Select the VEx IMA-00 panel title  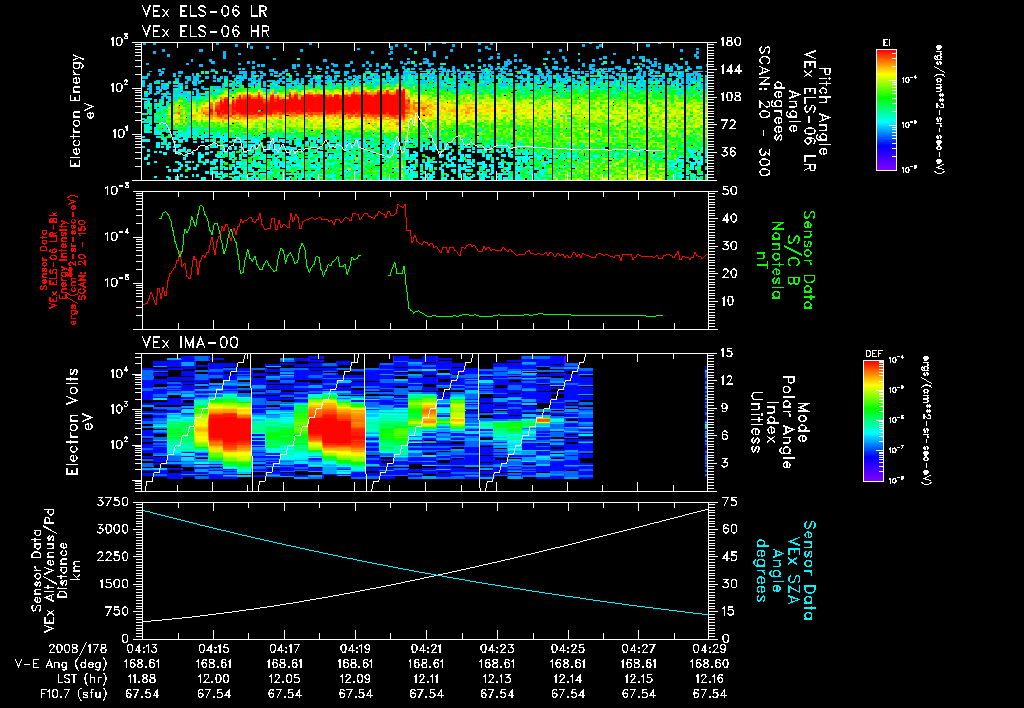[191, 343]
